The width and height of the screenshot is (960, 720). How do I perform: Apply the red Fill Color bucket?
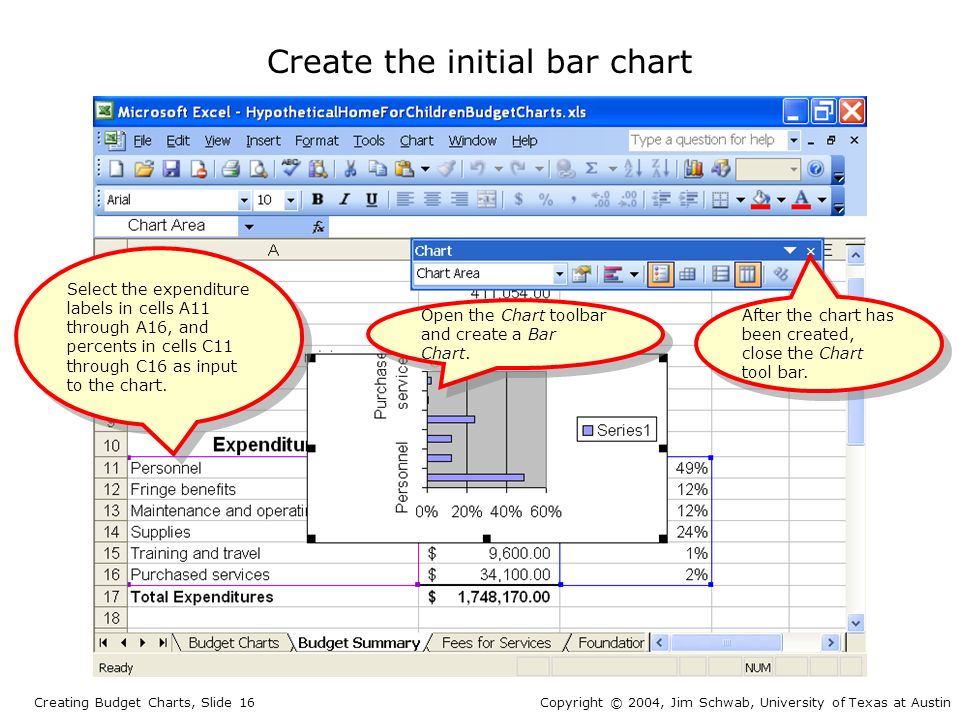click(761, 199)
